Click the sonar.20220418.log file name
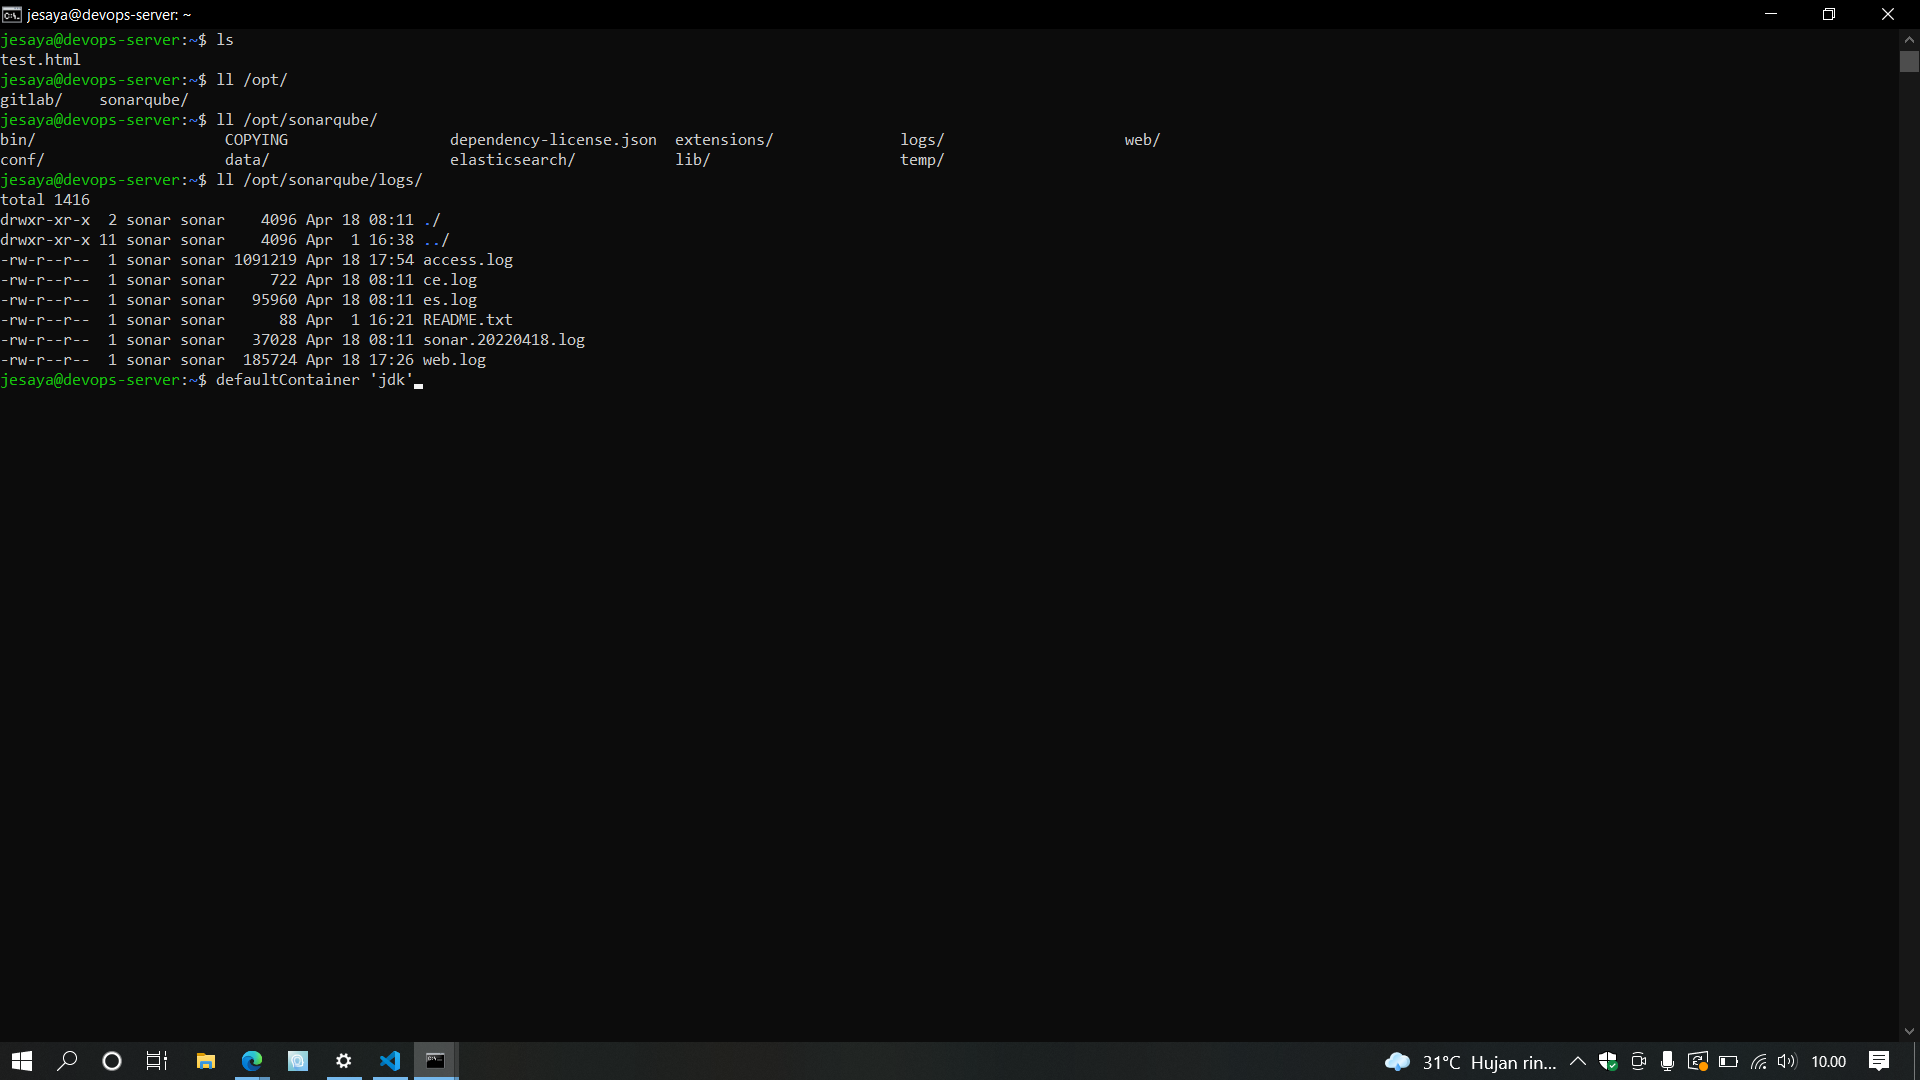The height and width of the screenshot is (1080, 1920). pos(504,340)
